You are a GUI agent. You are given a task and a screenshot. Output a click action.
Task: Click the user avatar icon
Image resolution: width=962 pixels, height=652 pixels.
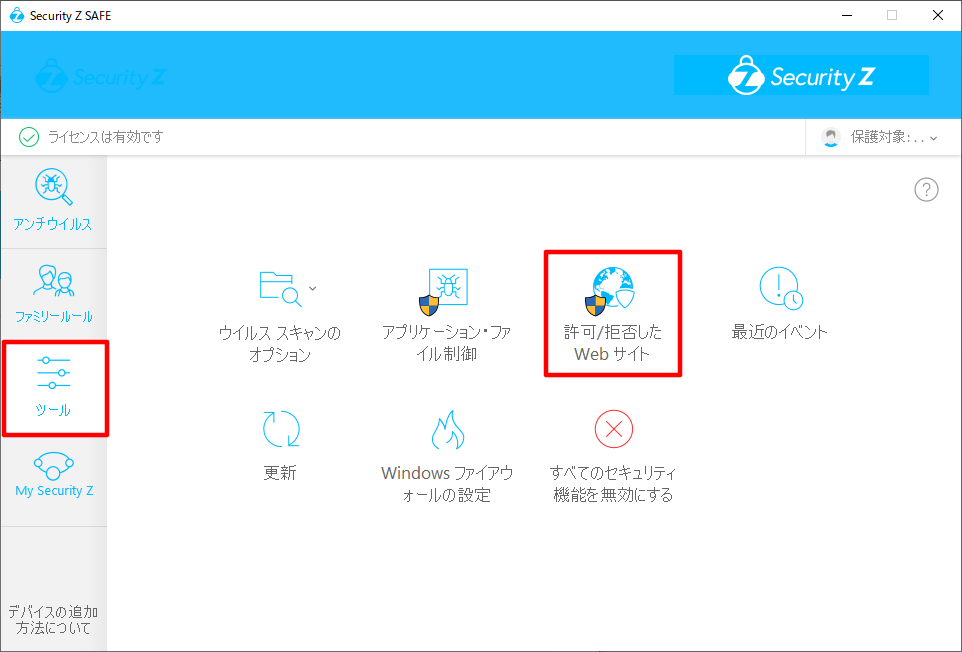(830, 137)
